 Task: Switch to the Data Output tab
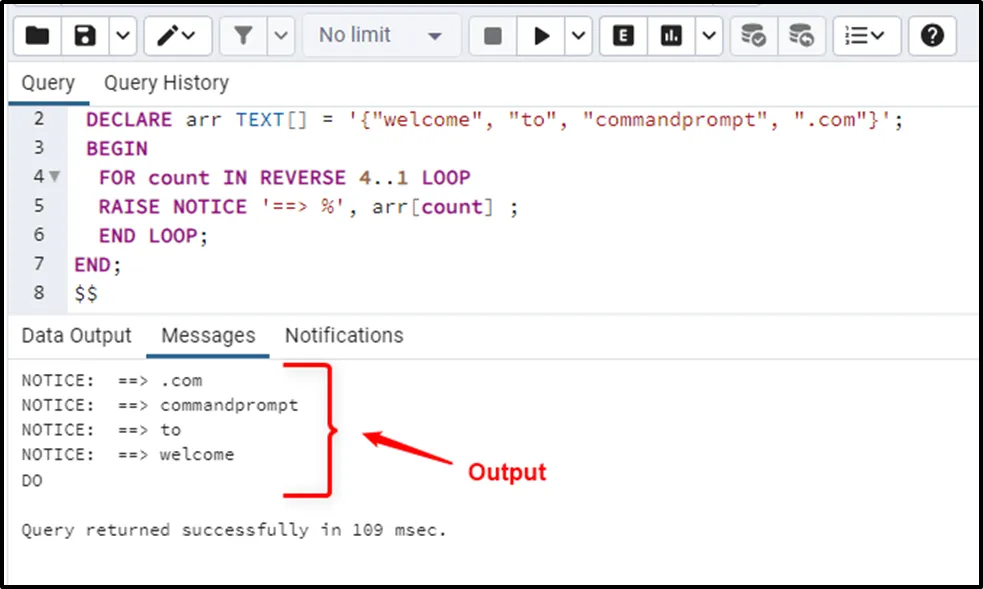point(76,335)
